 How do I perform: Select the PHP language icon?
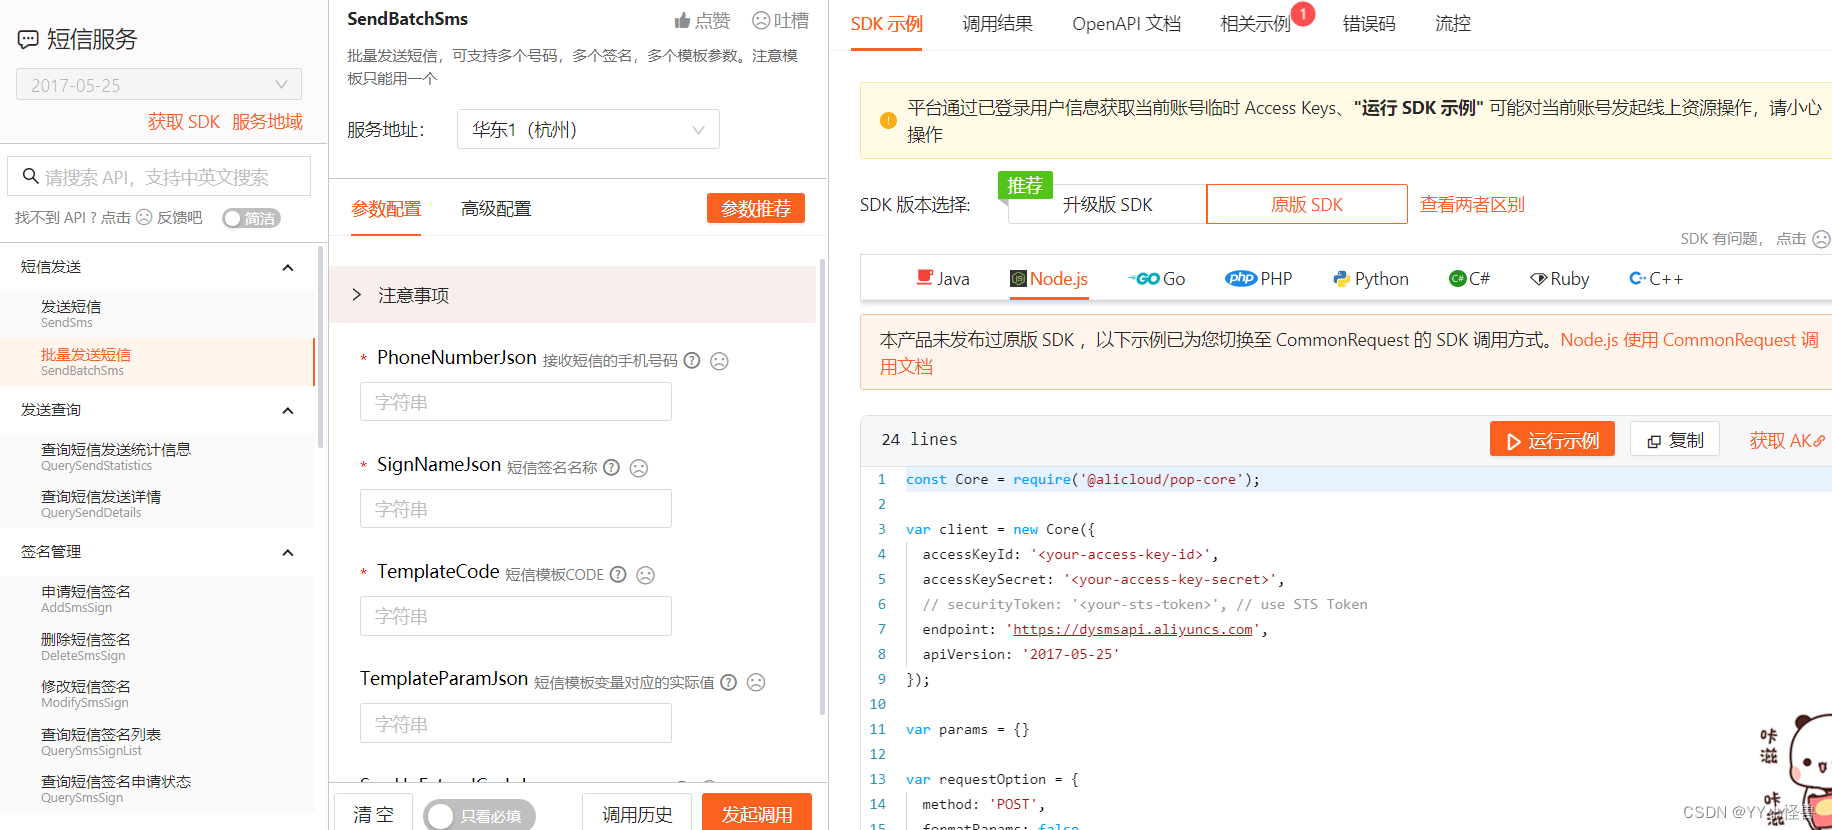(1241, 278)
